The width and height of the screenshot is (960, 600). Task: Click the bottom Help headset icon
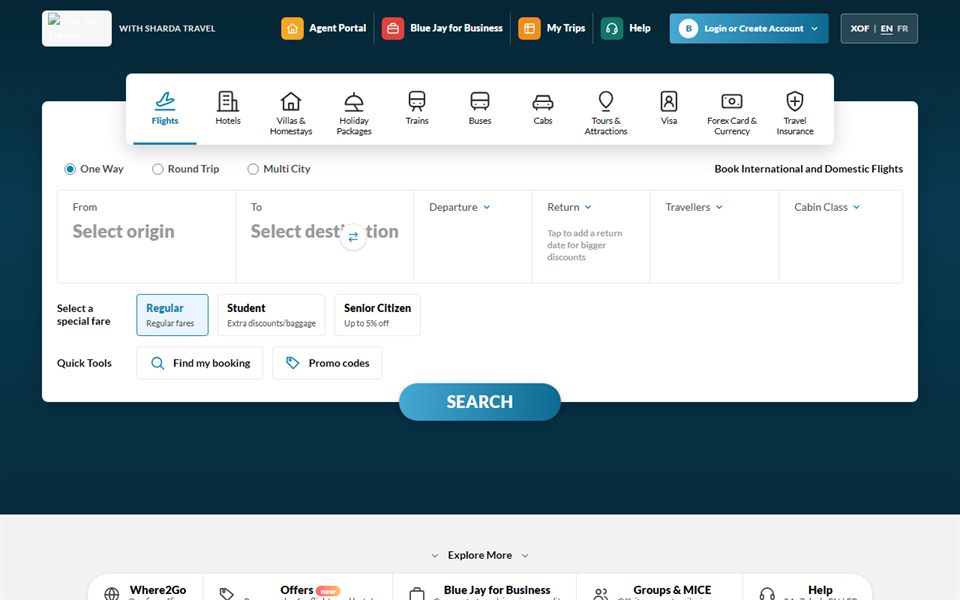coord(767,593)
